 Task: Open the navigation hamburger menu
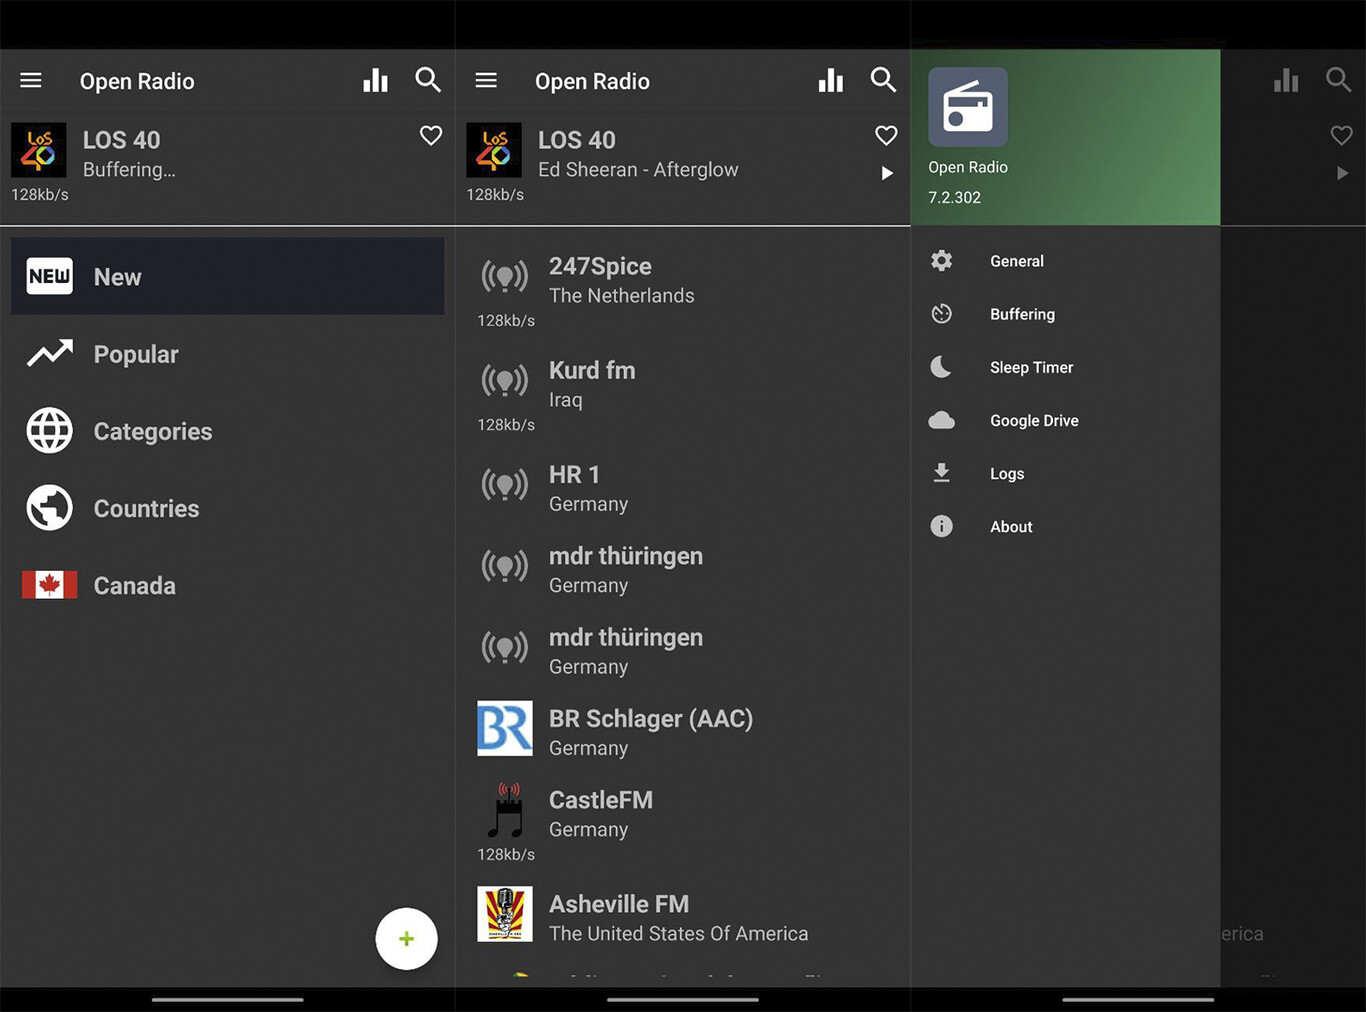point(30,81)
